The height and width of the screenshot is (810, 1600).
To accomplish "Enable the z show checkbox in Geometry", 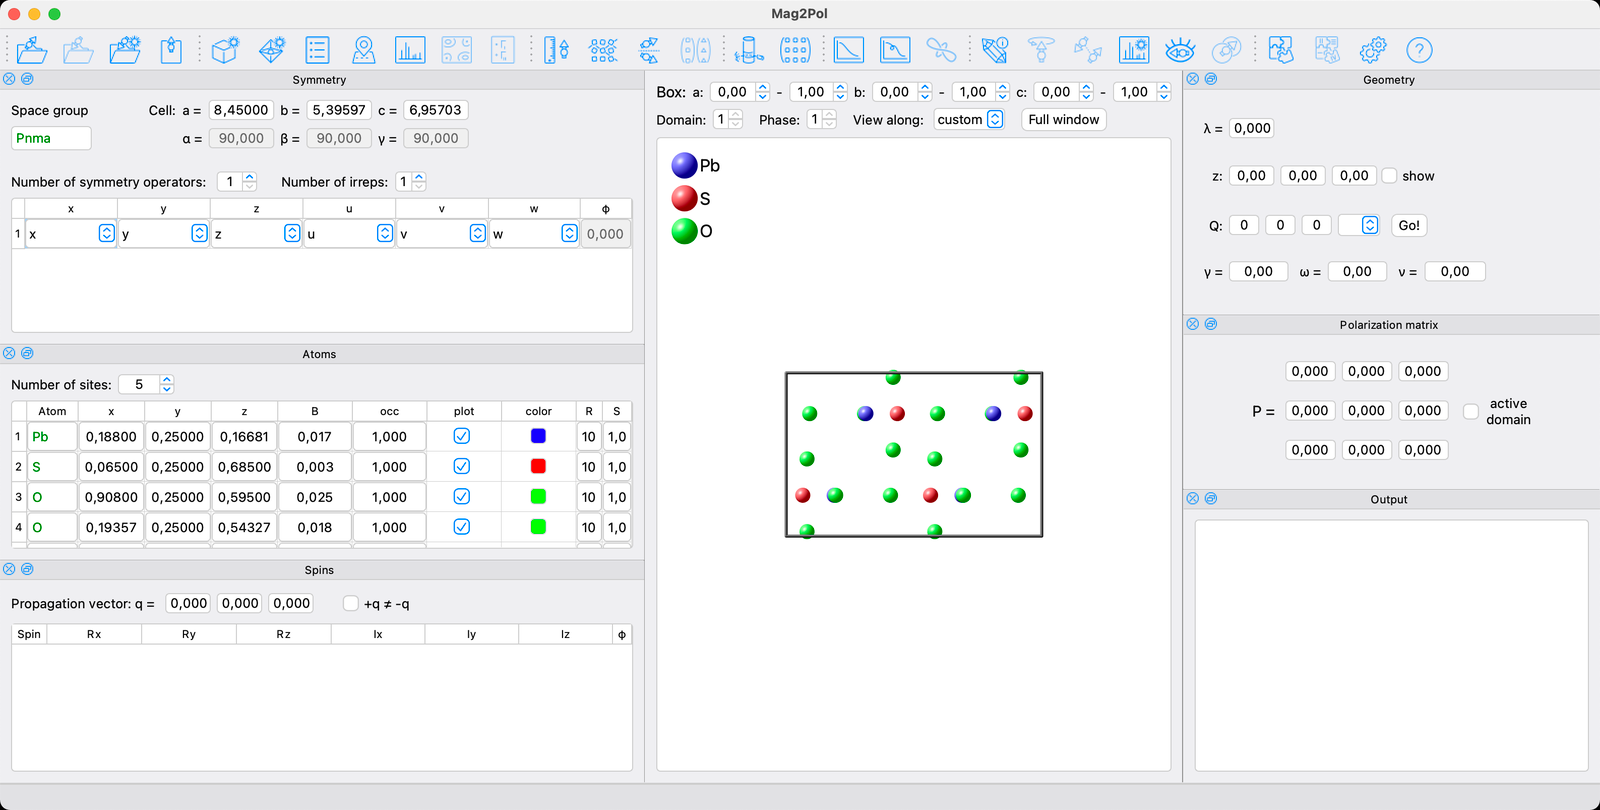I will pos(1389,175).
